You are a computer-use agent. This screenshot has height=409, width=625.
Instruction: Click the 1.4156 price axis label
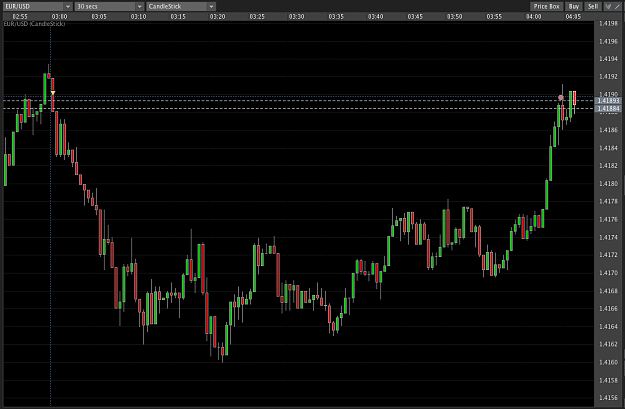coord(608,398)
